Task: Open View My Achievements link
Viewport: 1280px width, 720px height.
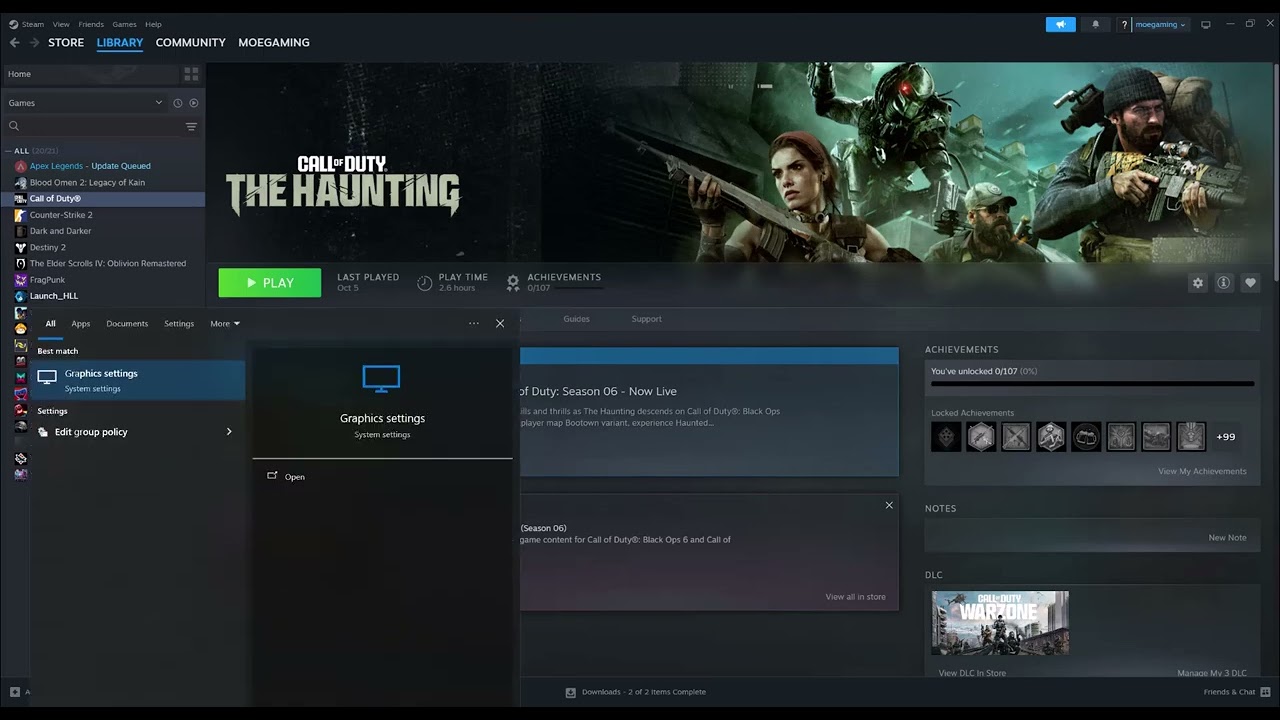Action: (x=1202, y=471)
